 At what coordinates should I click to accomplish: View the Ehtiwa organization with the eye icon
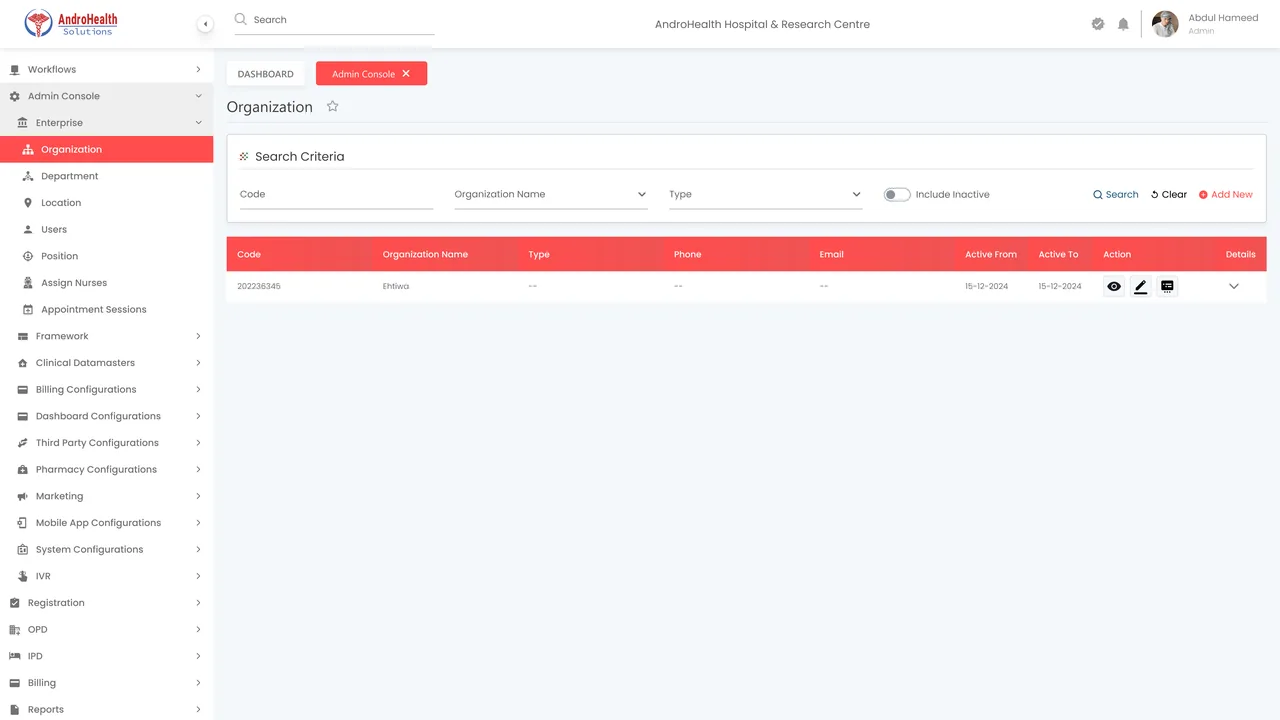(1114, 287)
